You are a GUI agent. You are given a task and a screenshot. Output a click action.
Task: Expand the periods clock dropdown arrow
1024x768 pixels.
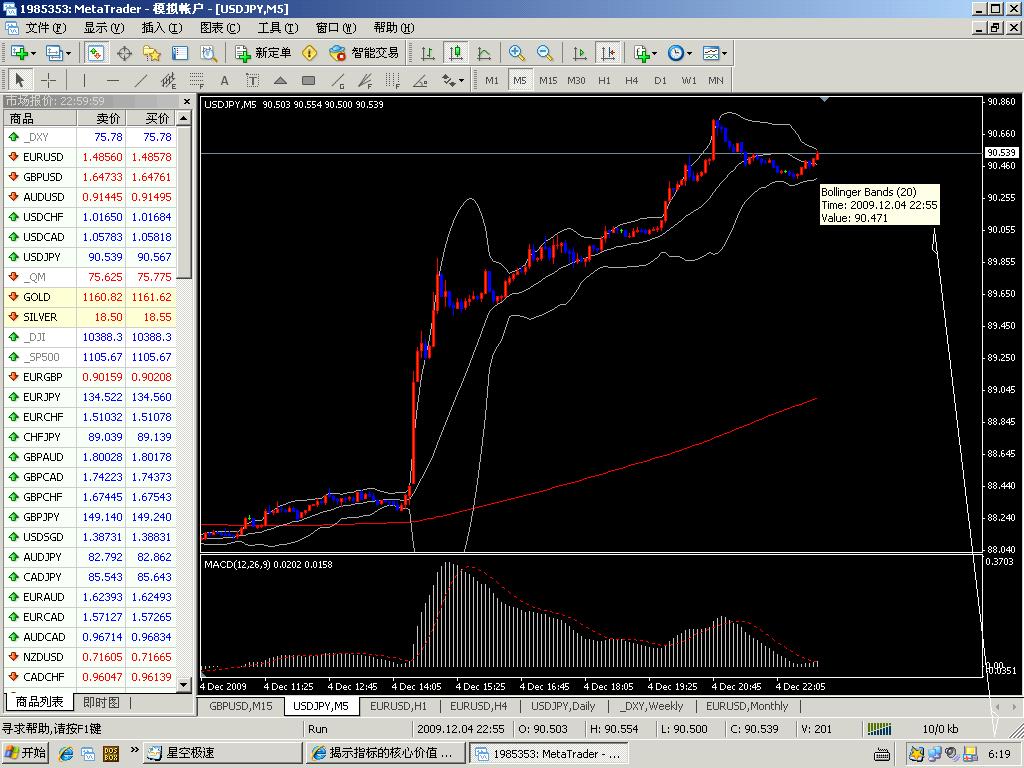[x=689, y=54]
